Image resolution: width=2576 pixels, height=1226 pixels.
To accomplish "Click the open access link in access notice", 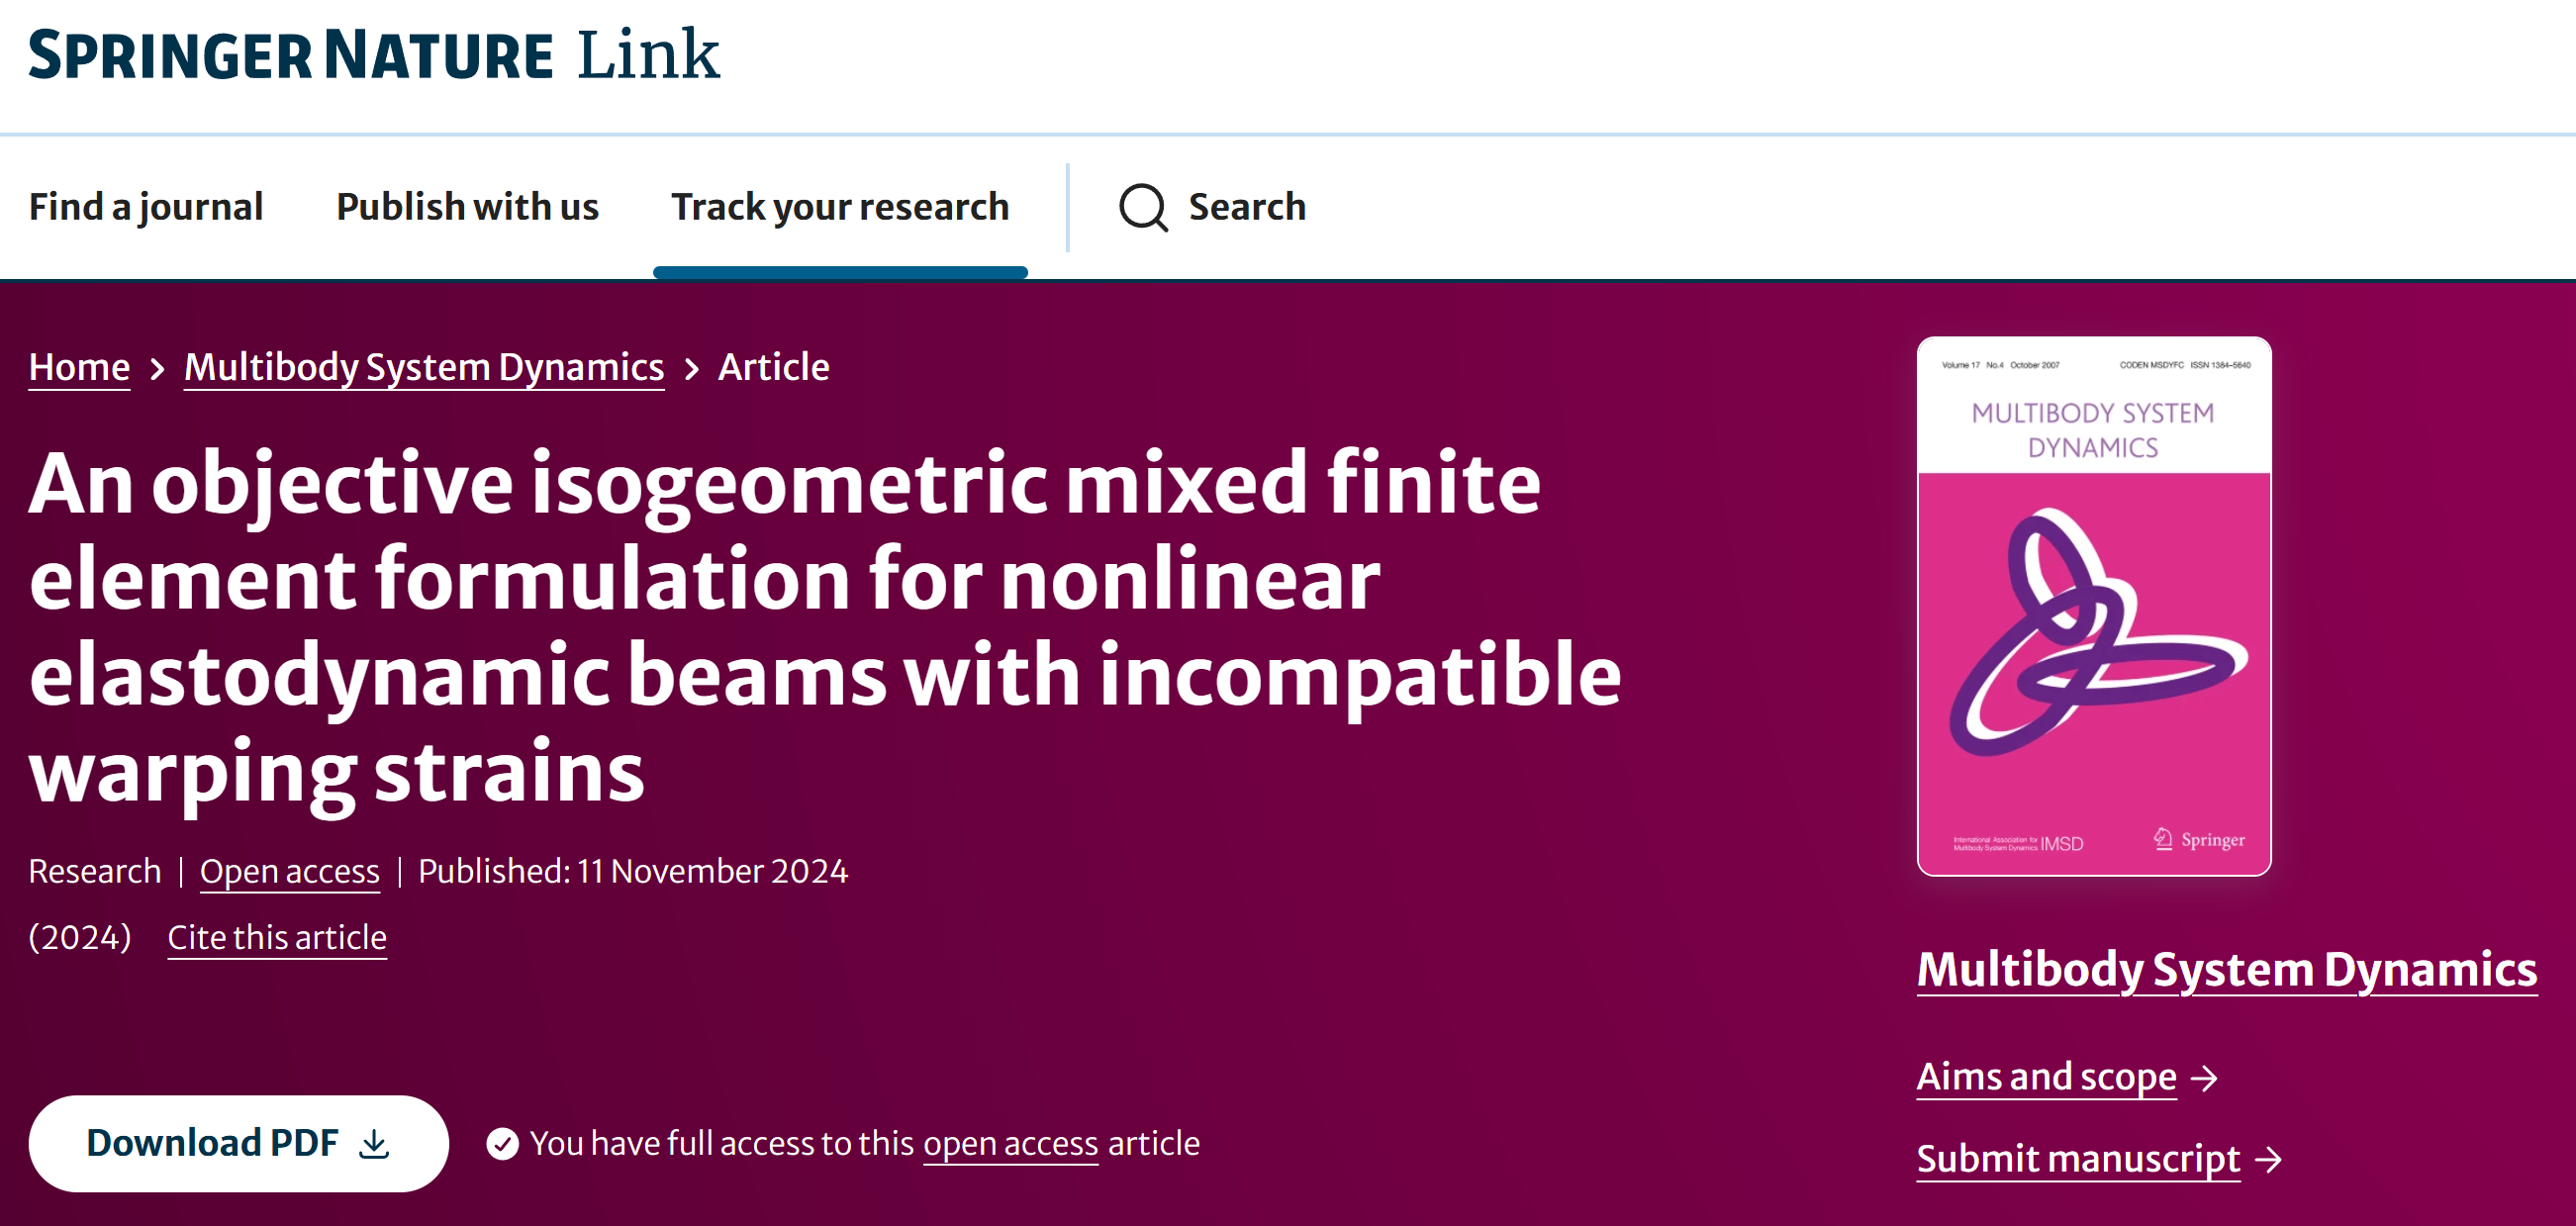I will click(x=1010, y=1144).
